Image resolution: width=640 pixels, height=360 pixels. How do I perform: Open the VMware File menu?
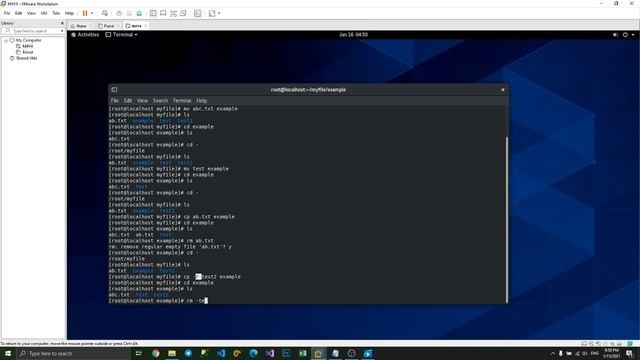[7, 13]
